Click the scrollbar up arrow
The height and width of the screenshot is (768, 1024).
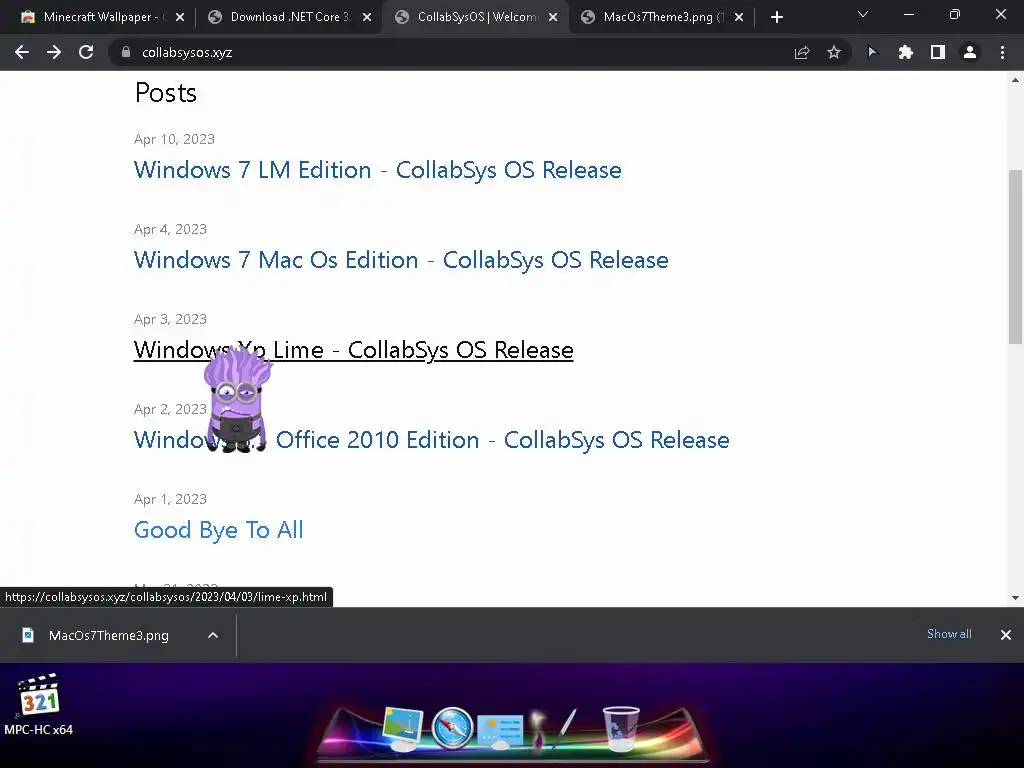[x=1015, y=80]
